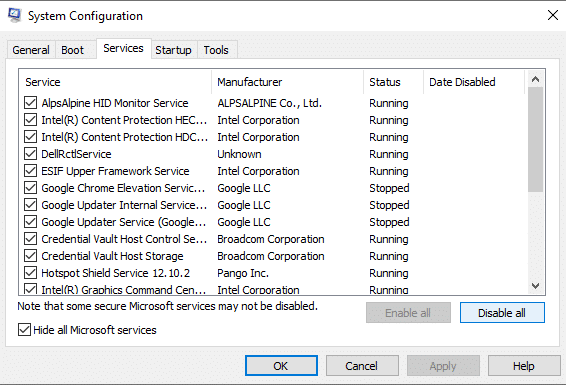Click the Unknown manufacturer cell
Viewport: 566px width, 385px height.
[x=239, y=154]
